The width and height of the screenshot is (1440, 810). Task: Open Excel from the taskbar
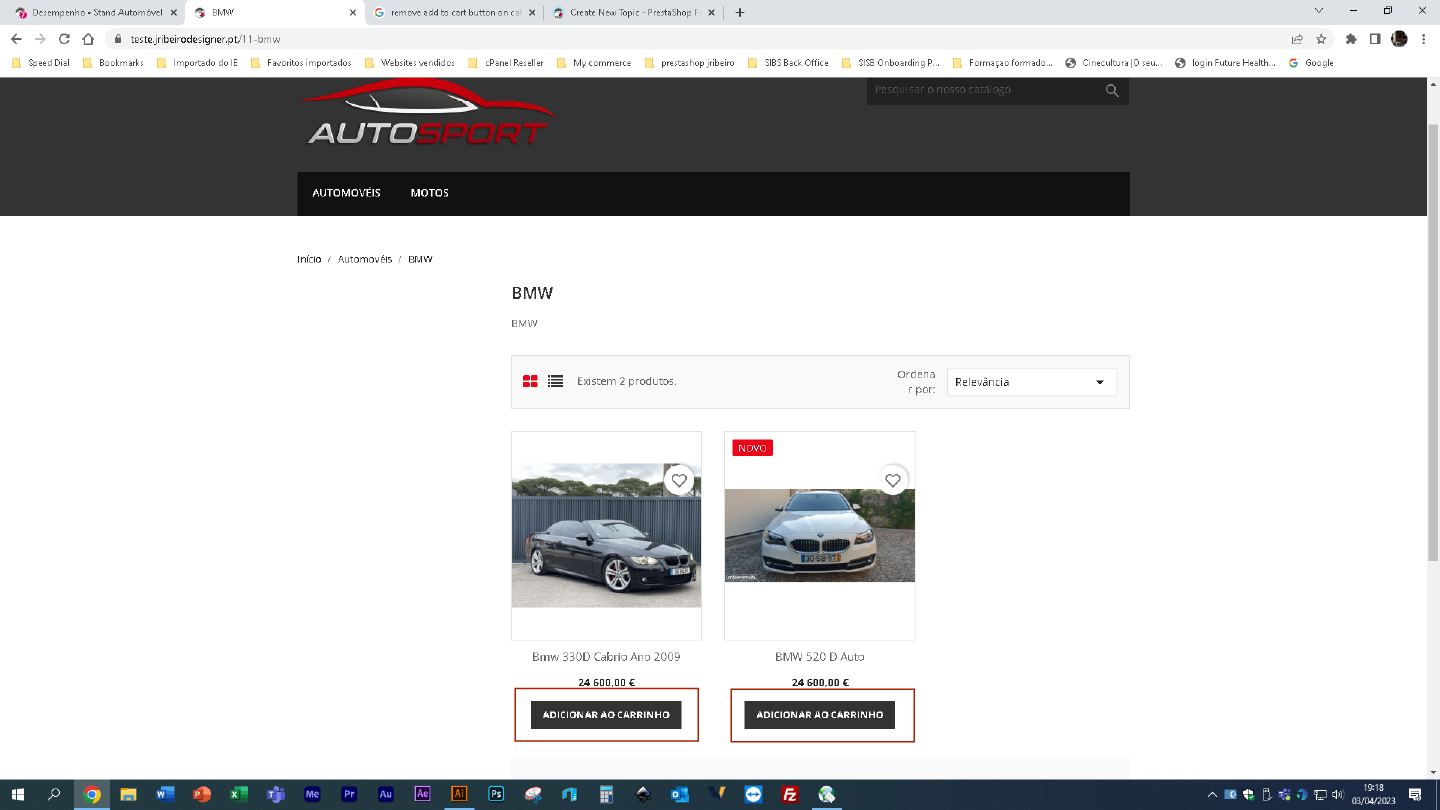point(238,795)
